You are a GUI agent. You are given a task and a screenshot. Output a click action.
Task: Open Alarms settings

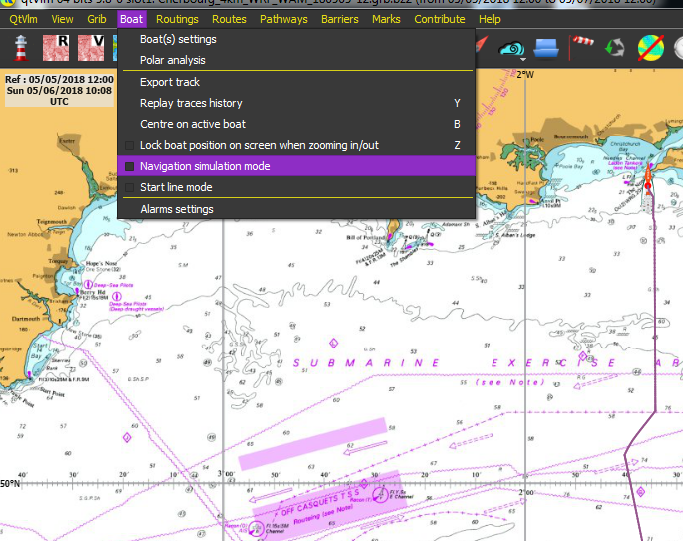(176, 209)
